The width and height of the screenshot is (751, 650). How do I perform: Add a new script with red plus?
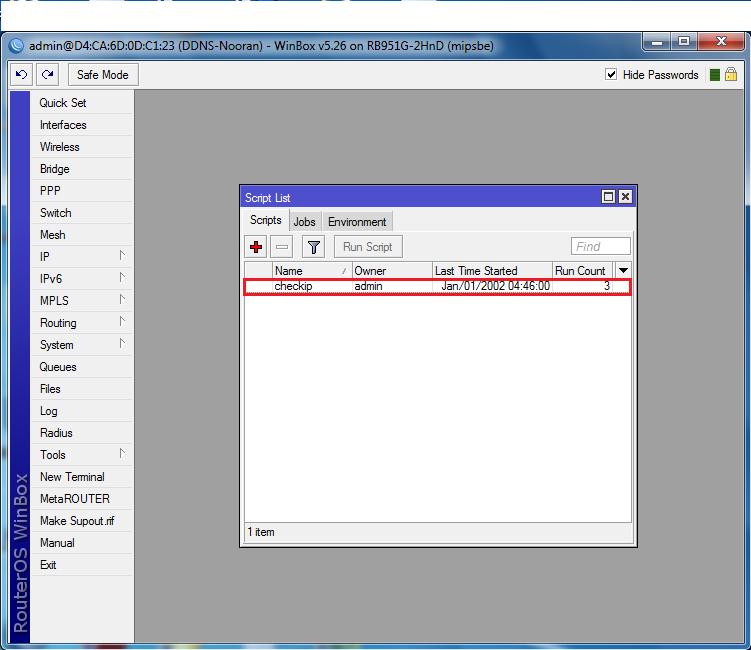pyautogui.click(x=256, y=247)
